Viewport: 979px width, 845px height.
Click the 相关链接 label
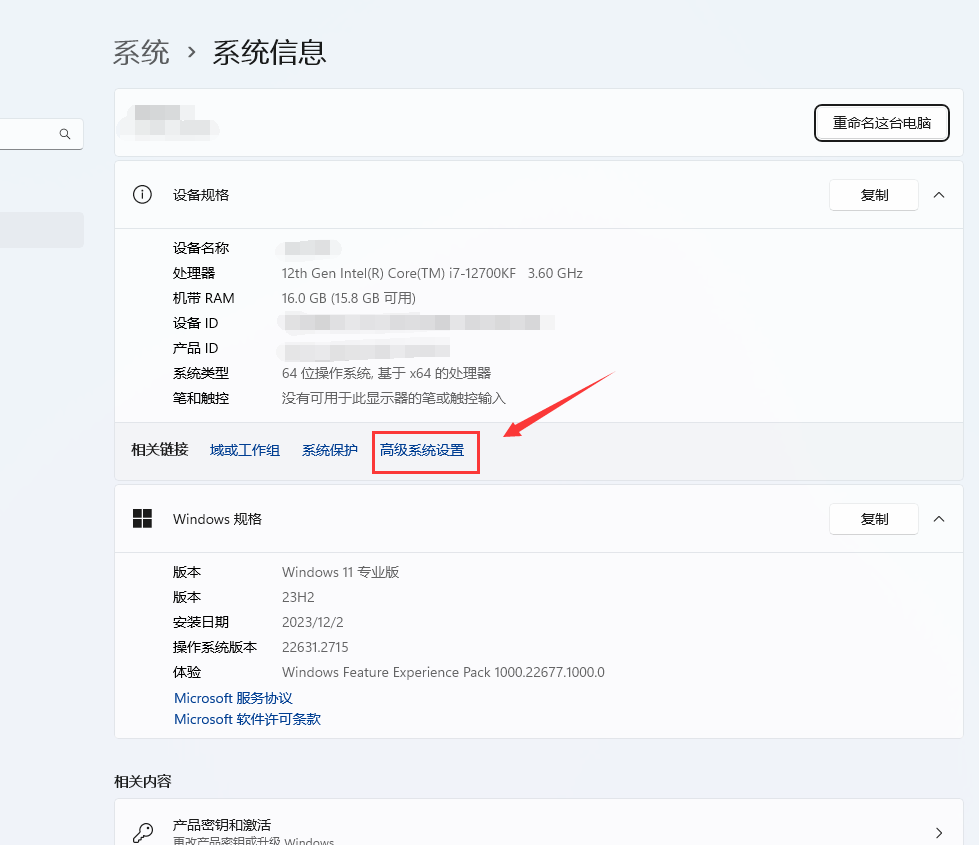point(160,450)
